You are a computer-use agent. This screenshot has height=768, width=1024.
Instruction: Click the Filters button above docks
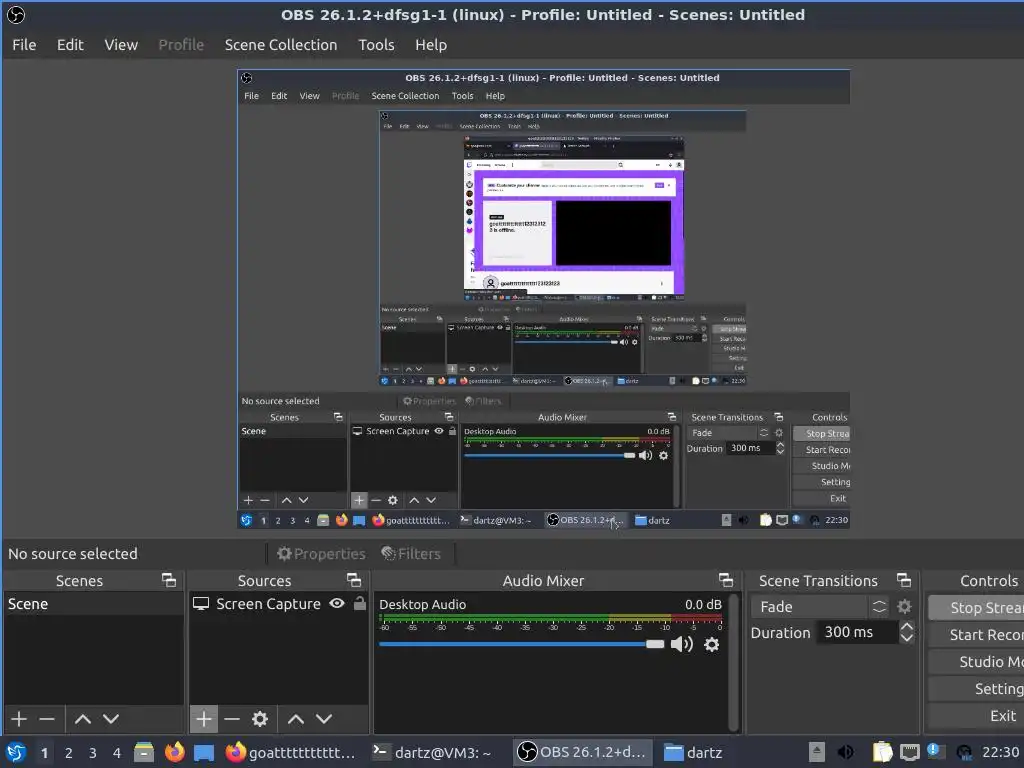411,554
